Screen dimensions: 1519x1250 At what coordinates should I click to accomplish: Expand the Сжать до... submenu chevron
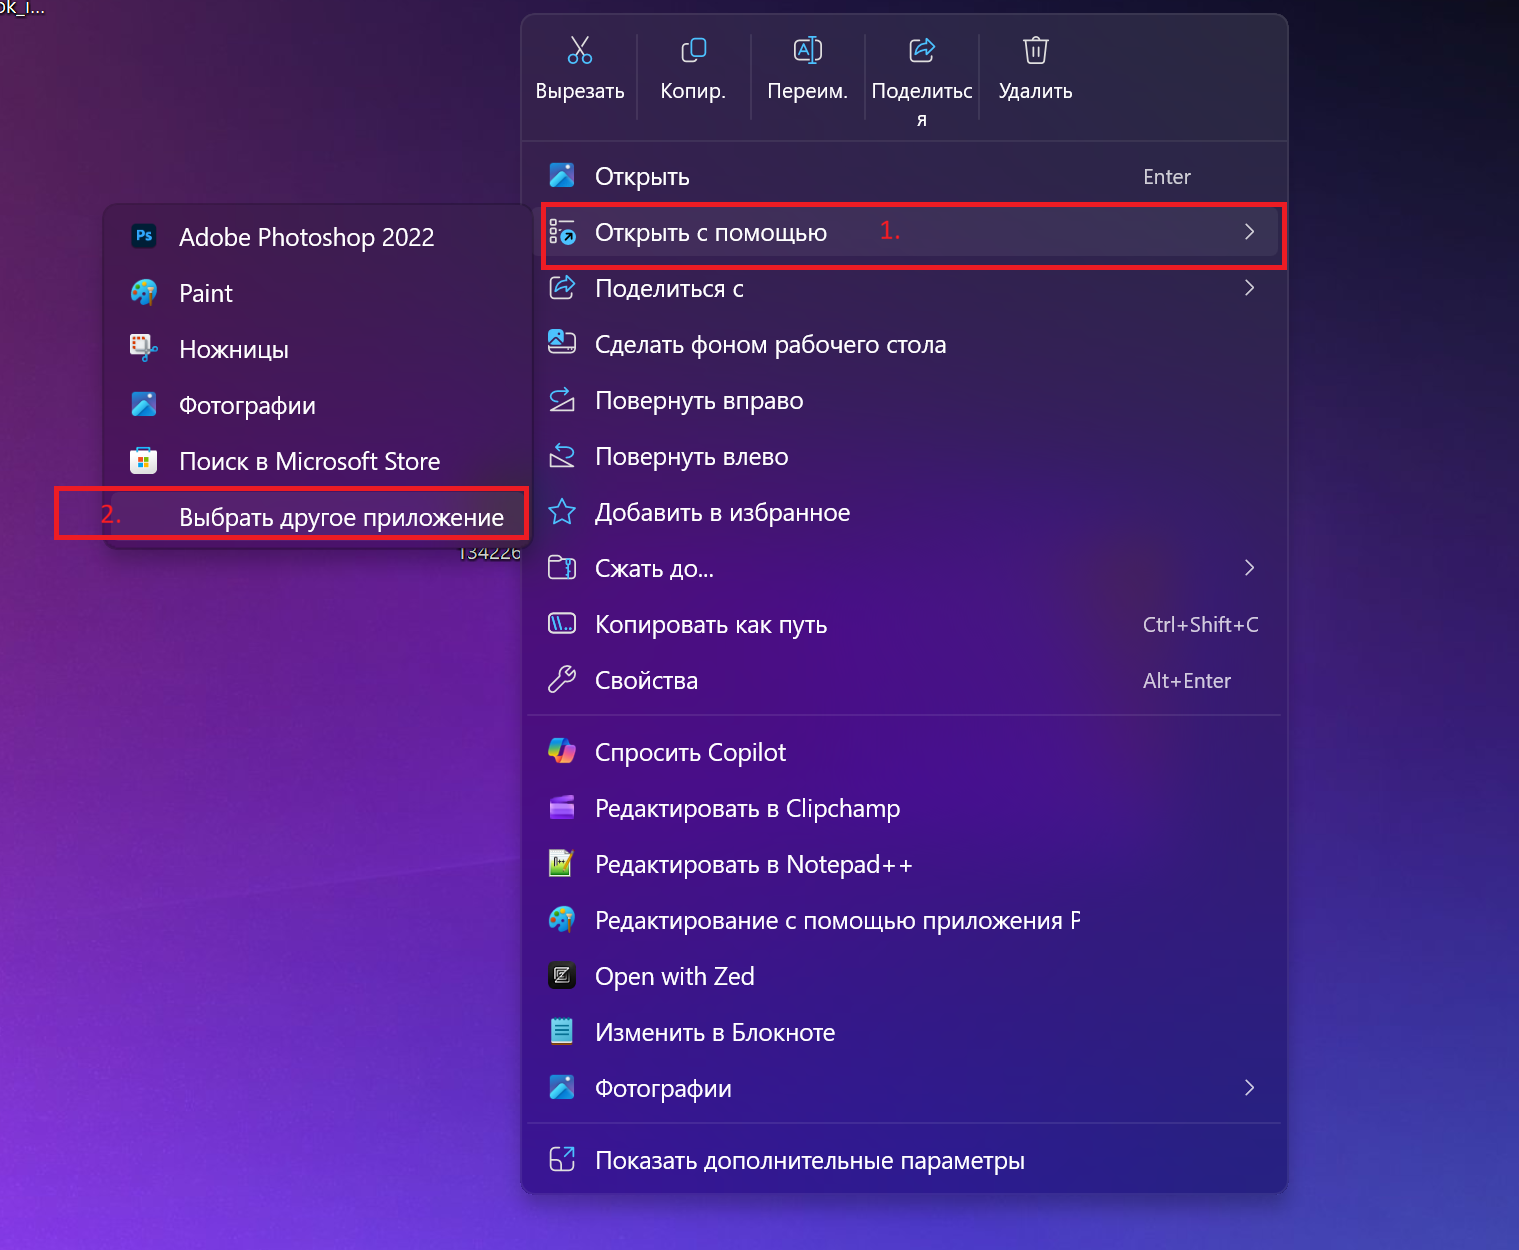point(1249,568)
